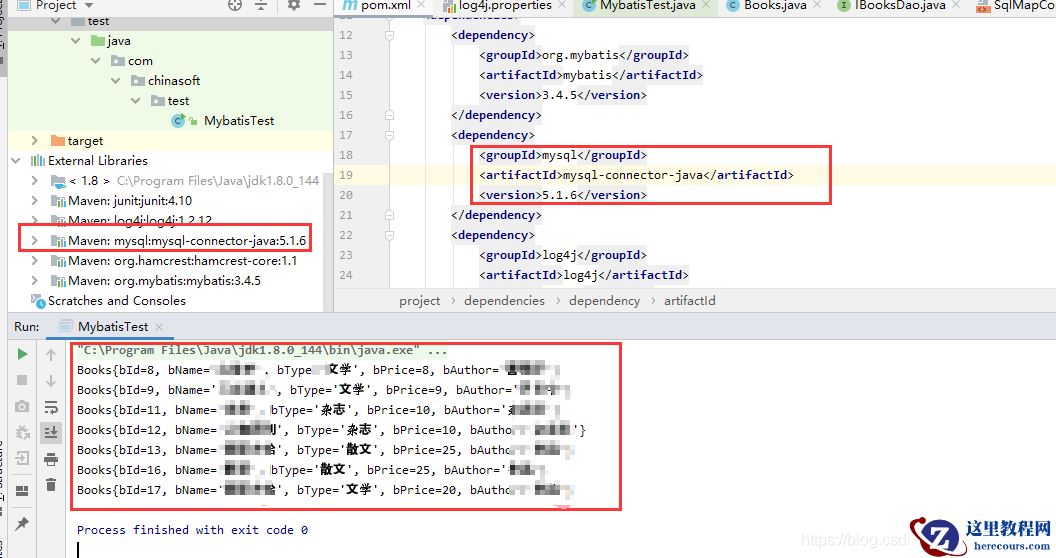
Task: Switch to log4j.properties tab
Action: (x=505, y=5)
